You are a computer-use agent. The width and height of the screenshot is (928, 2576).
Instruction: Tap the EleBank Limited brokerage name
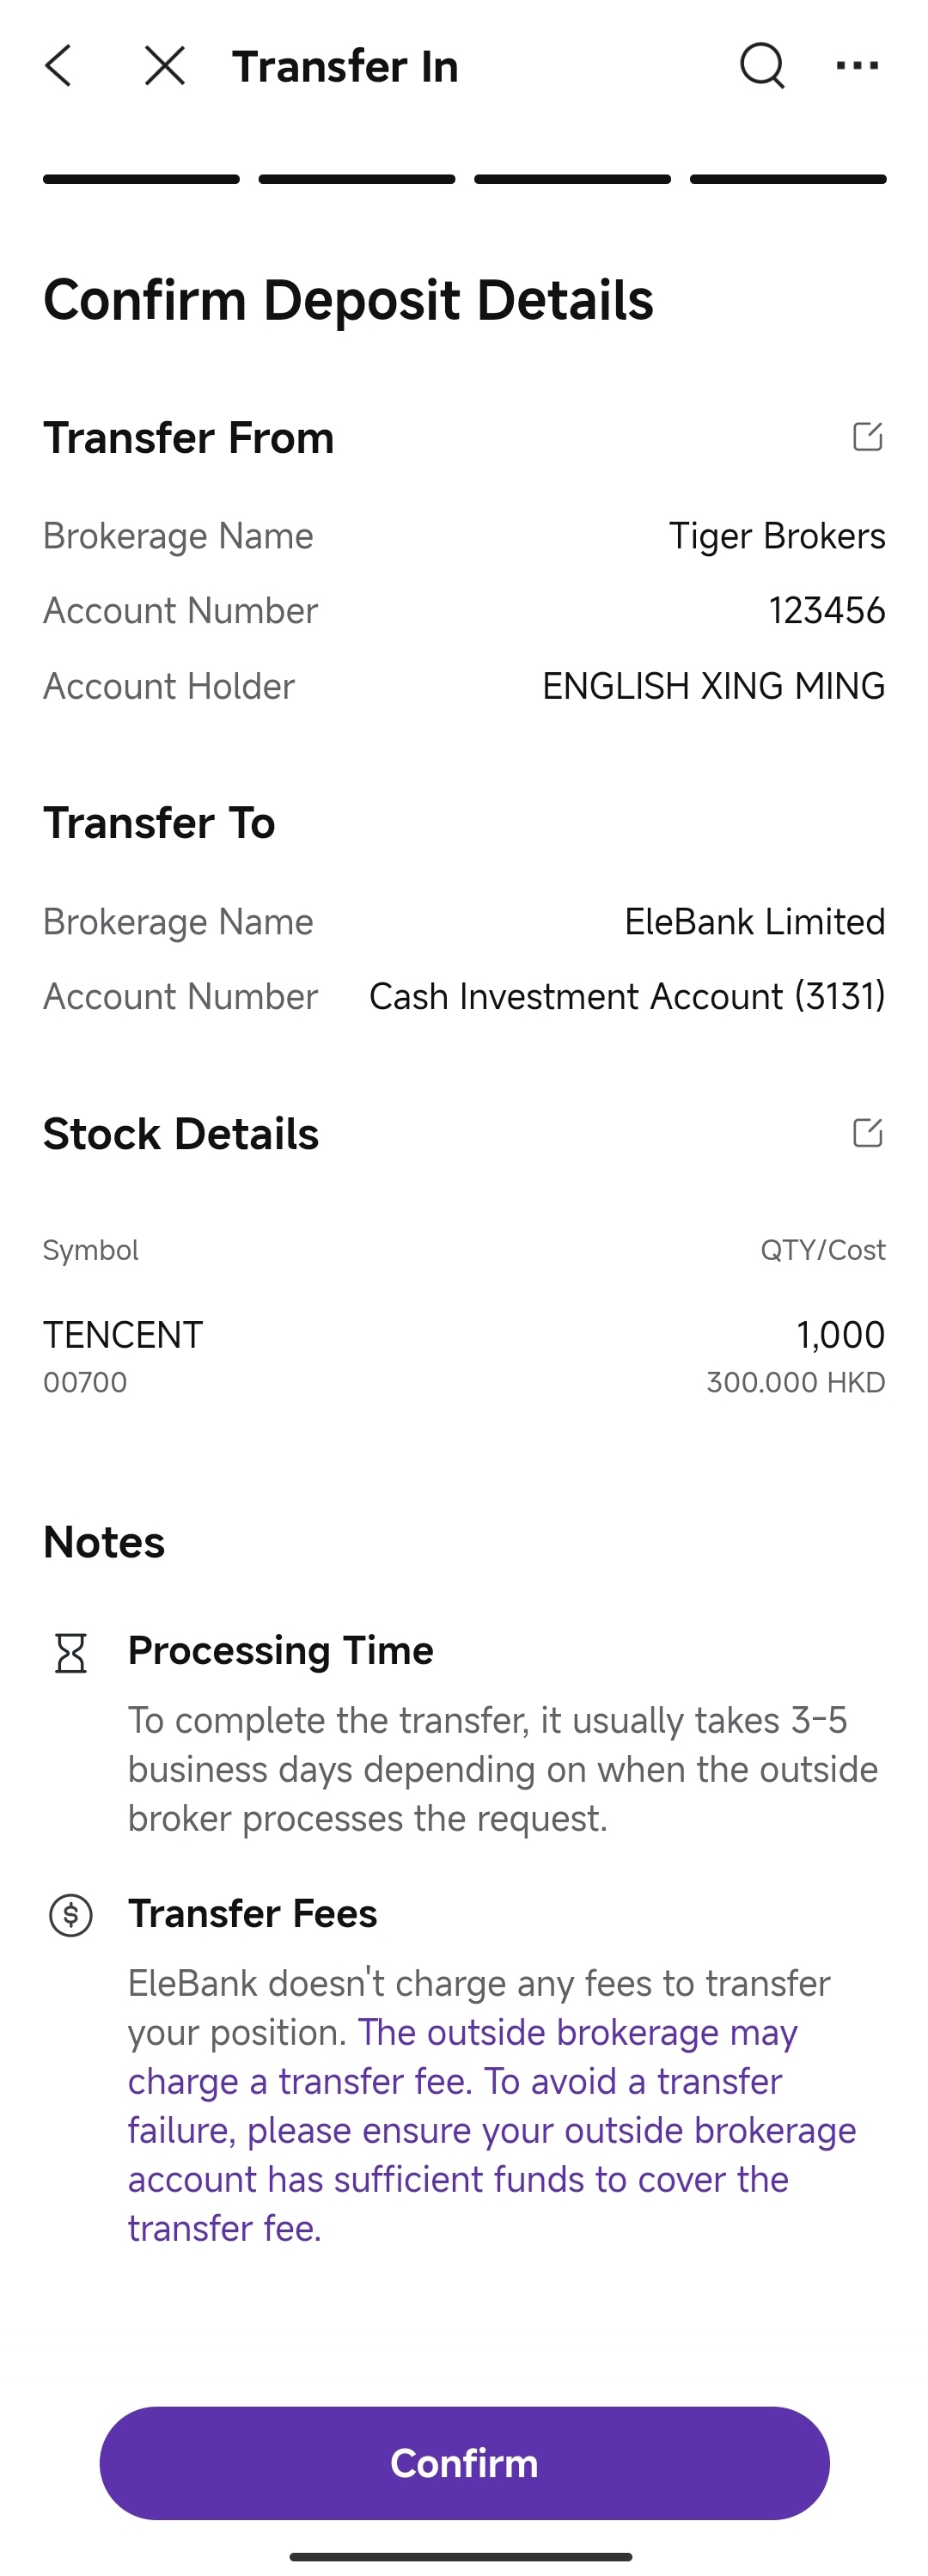pyautogui.click(x=754, y=922)
